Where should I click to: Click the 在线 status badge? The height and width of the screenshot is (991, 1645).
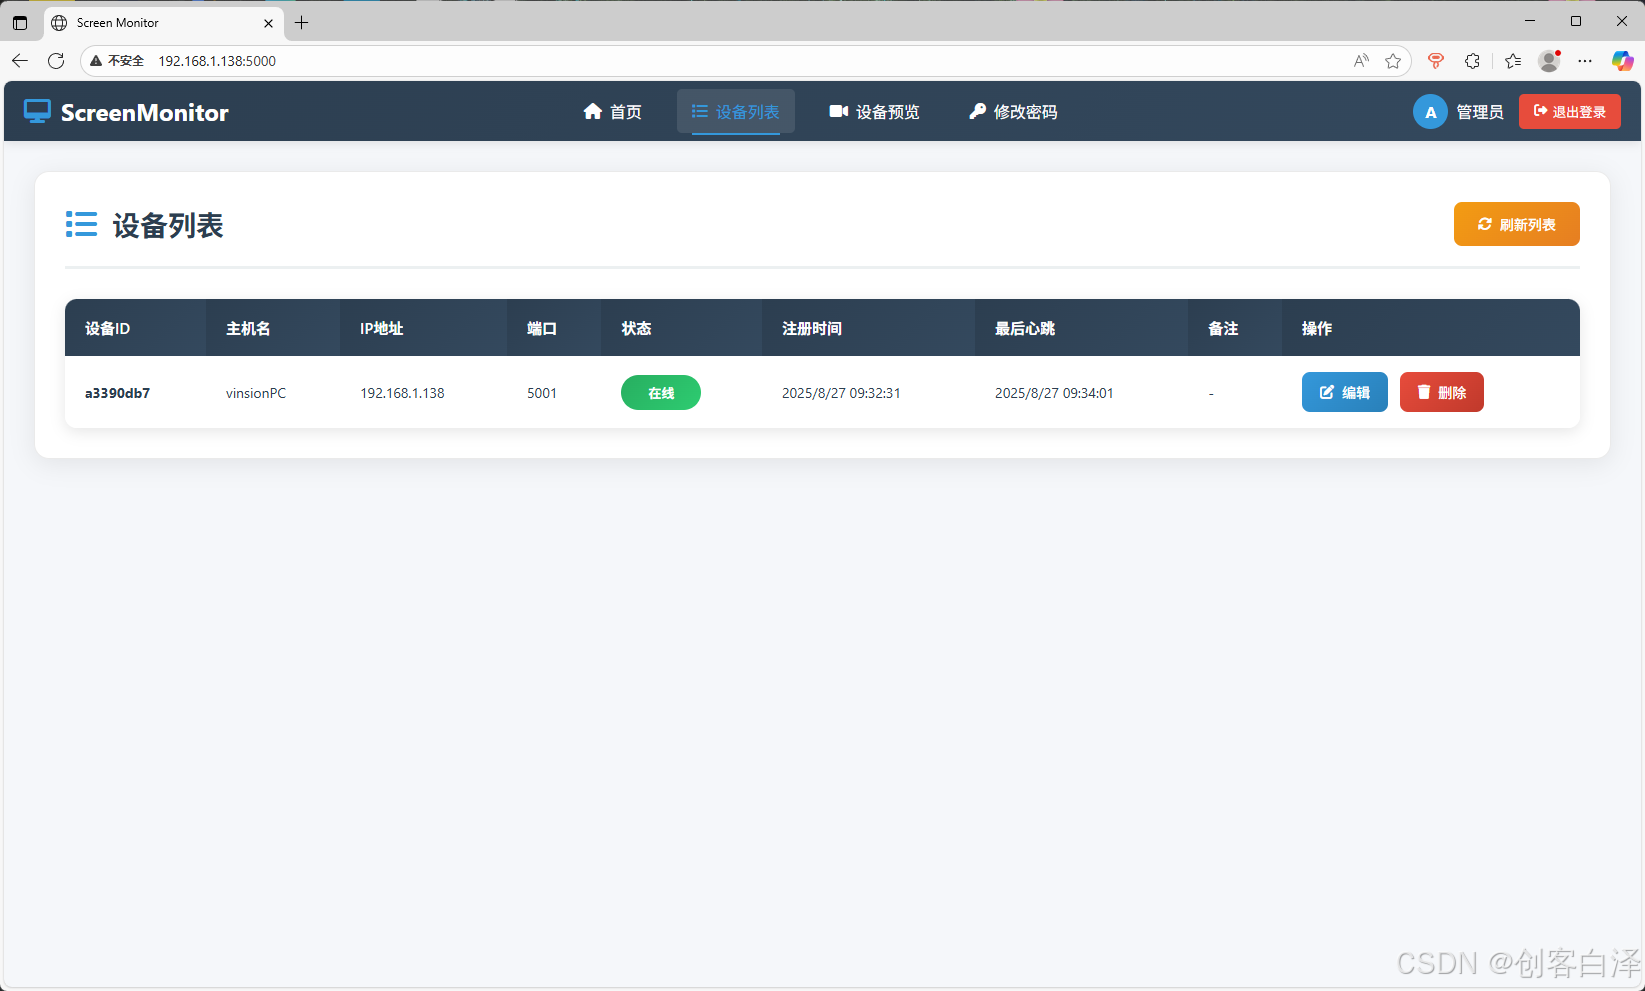[x=661, y=393]
